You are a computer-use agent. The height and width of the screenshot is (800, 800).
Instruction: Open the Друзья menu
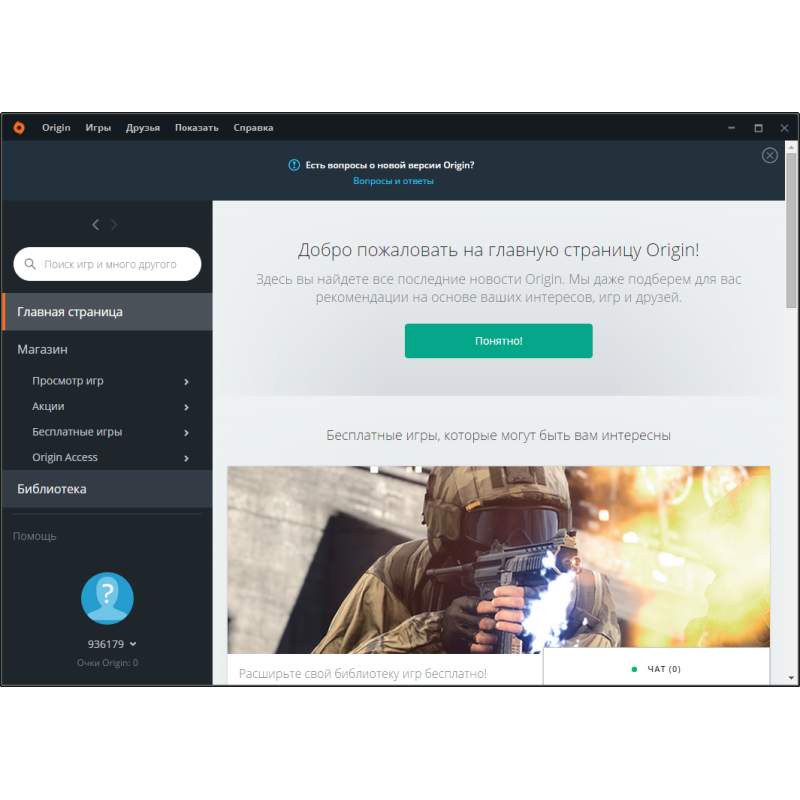tap(143, 128)
